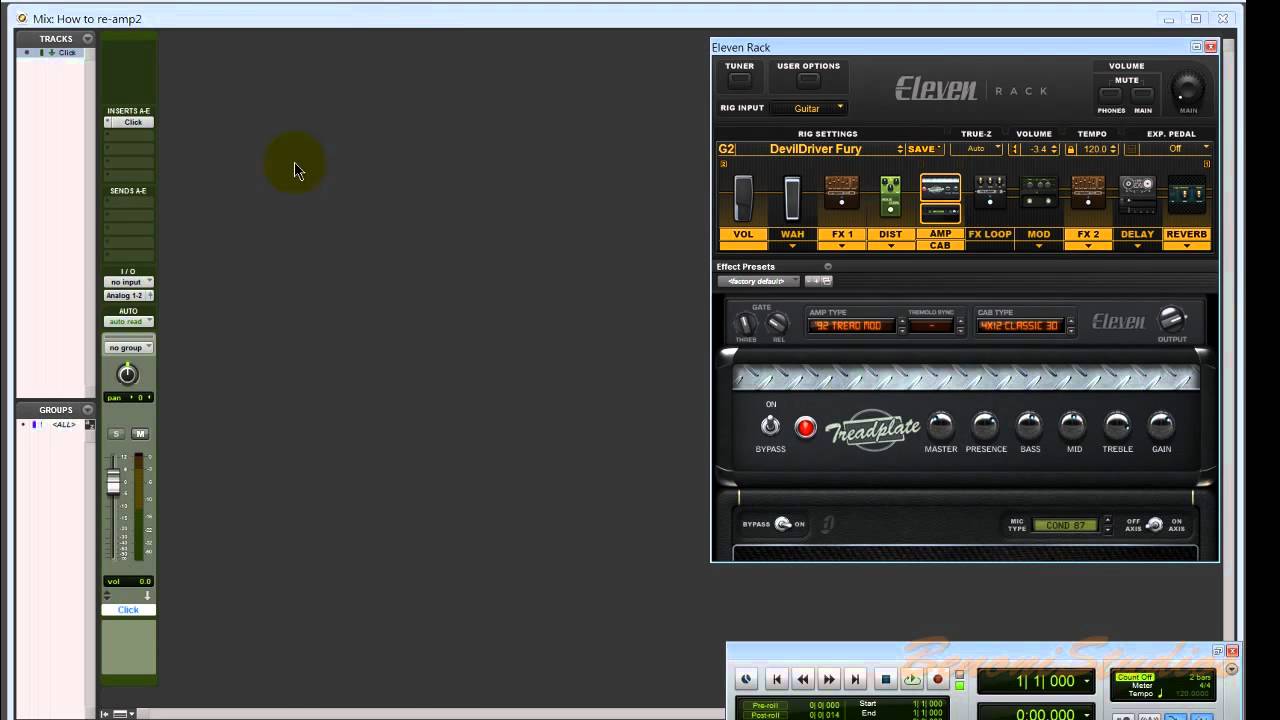Click the Click track fader
This screenshot has height=720, width=1280.
pos(114,483)
